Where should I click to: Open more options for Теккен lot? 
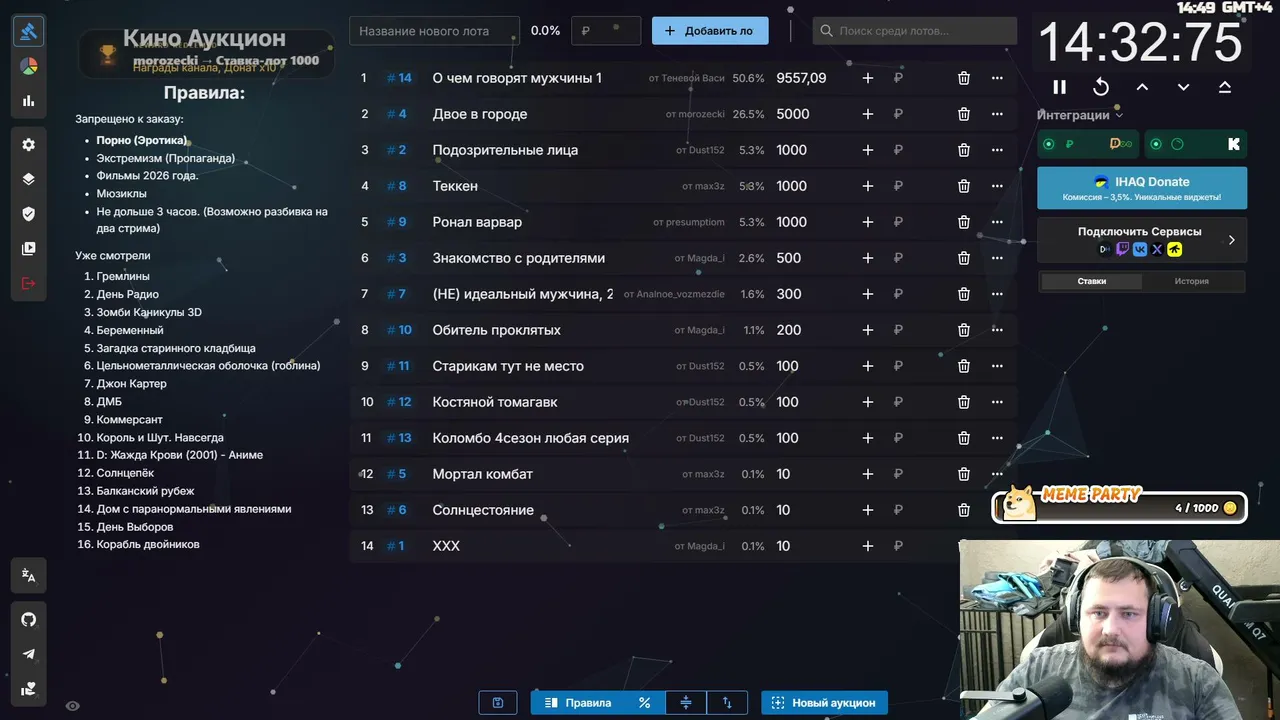(997, 186)
